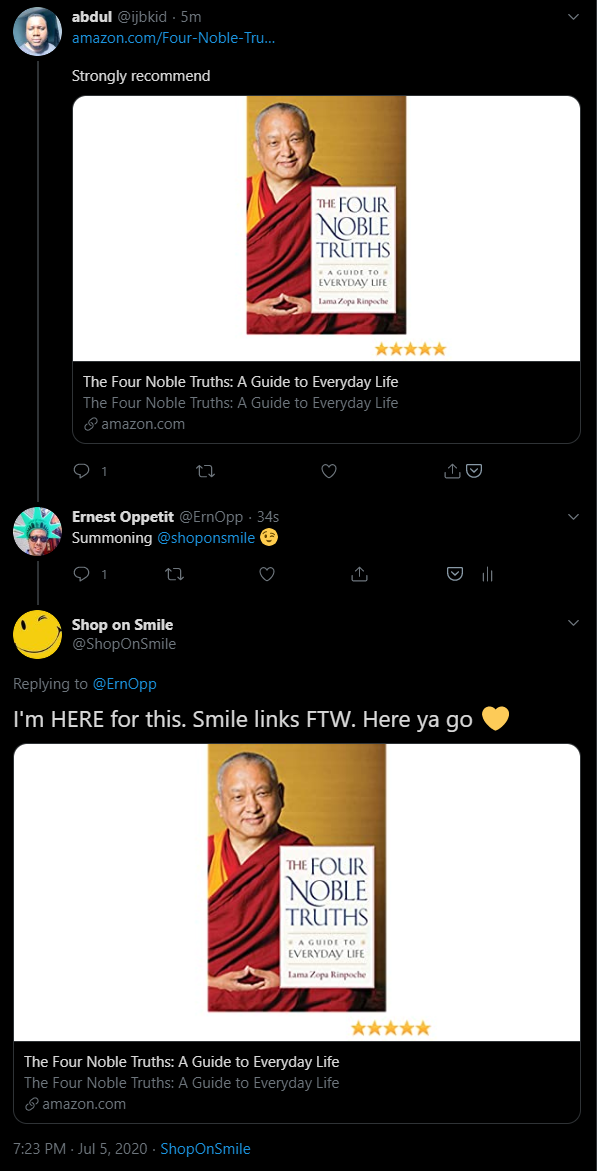Click abdul's profile picture
Image resolution: width=597 pixels, height=1171 pixels.
pyautogui.click(x=37, y=31)
